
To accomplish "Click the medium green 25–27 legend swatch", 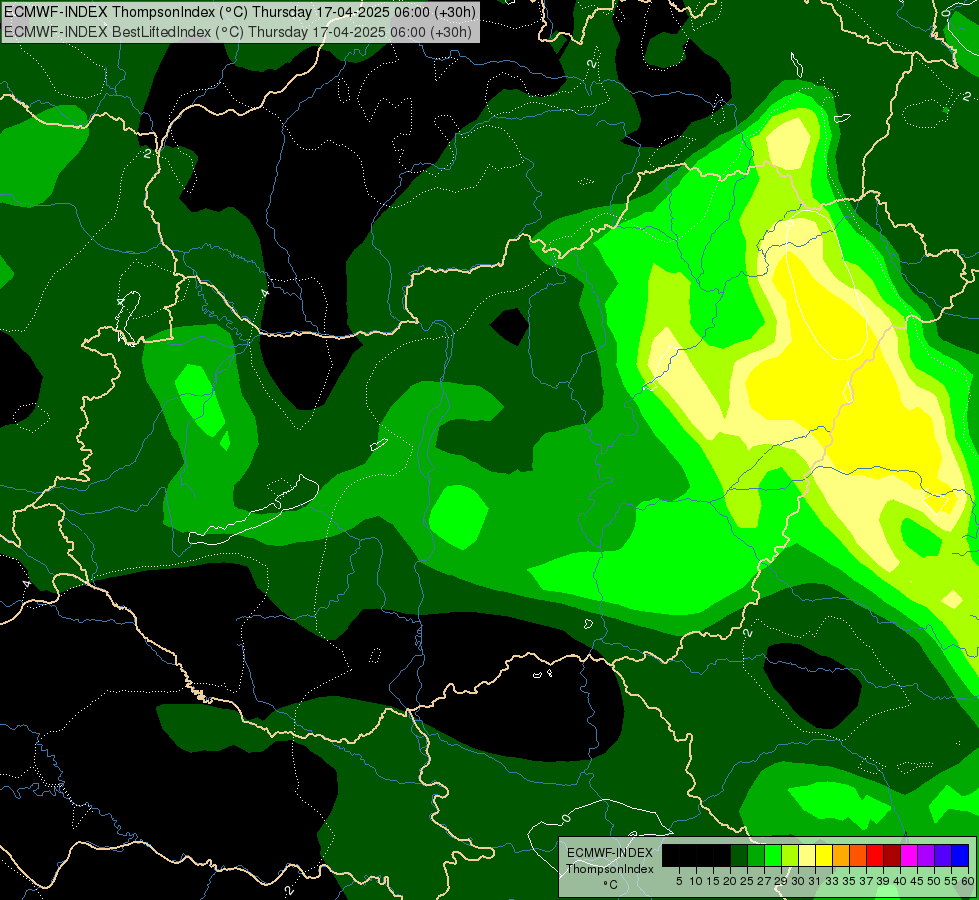I will point(756,855).
